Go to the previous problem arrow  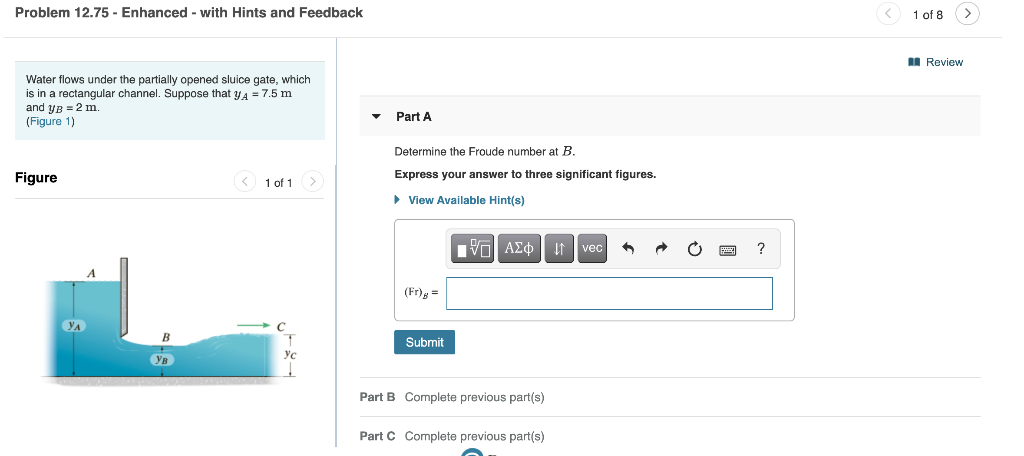[889, 14]
